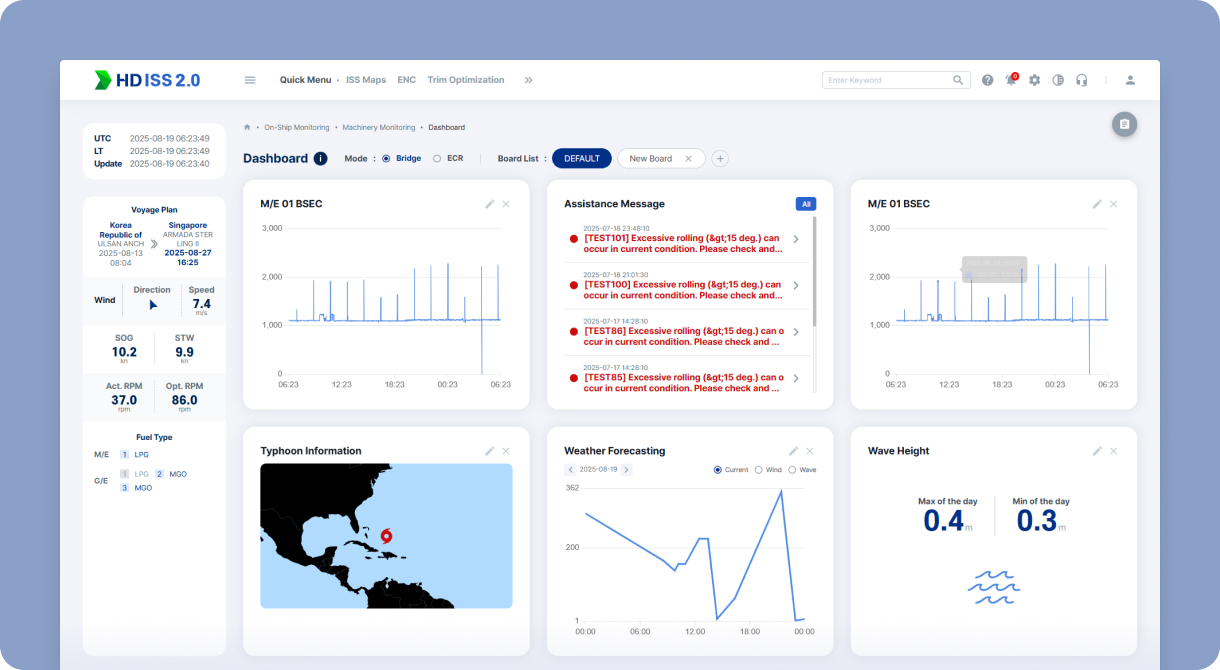Click the All button in Assistance Message
This screenshot has height=670, width=1220.
pyautogui.click(x=805, y=204)
